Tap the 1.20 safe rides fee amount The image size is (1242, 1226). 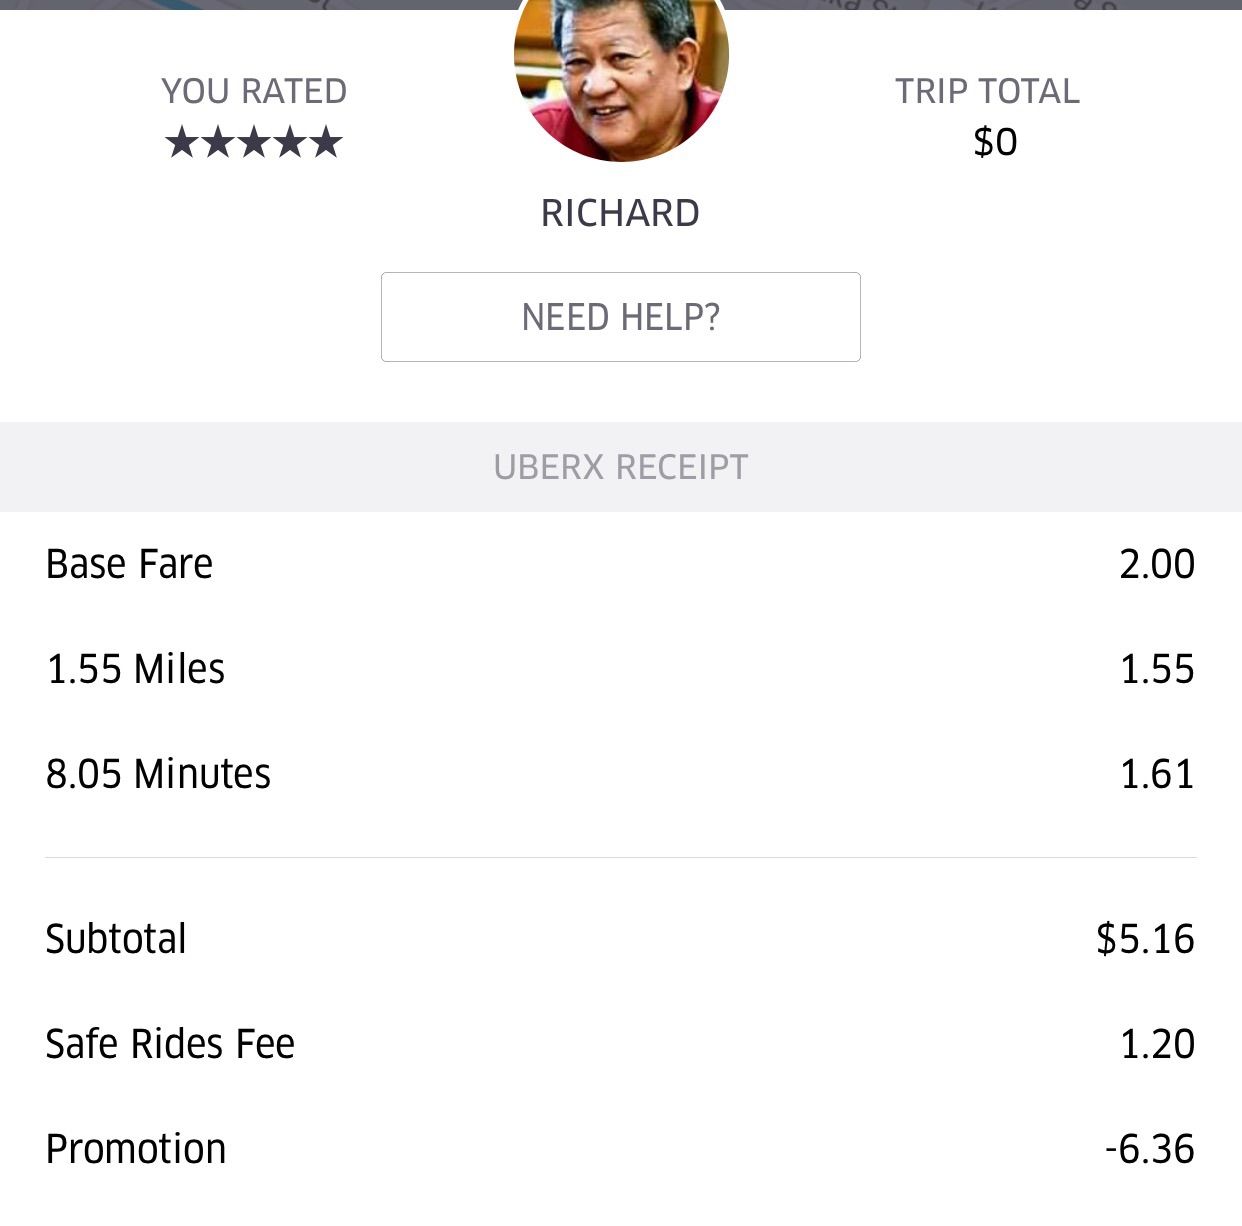click(x=1157, y=1044)
